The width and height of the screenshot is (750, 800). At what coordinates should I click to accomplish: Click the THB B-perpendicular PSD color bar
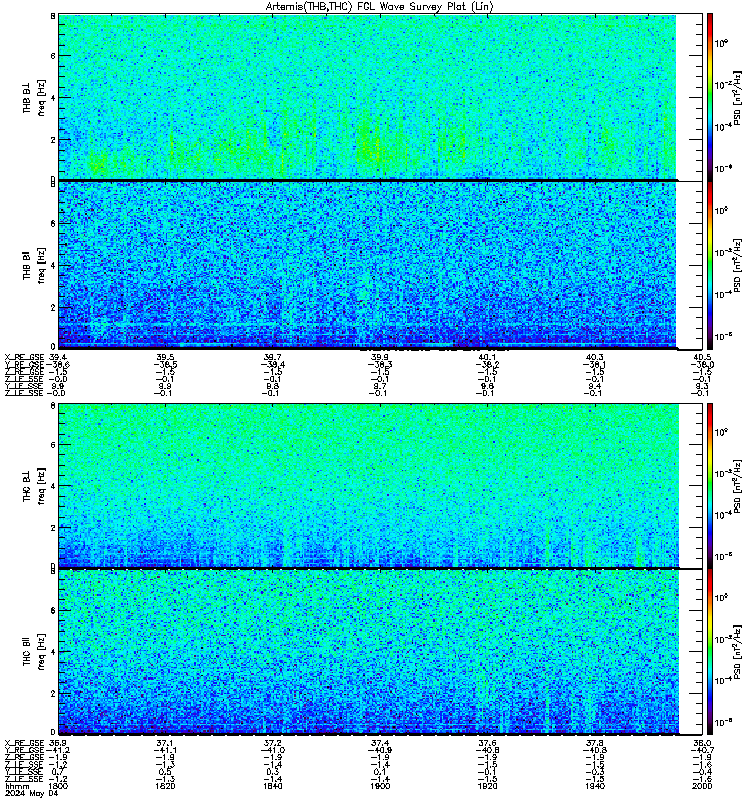pos(710,97)
